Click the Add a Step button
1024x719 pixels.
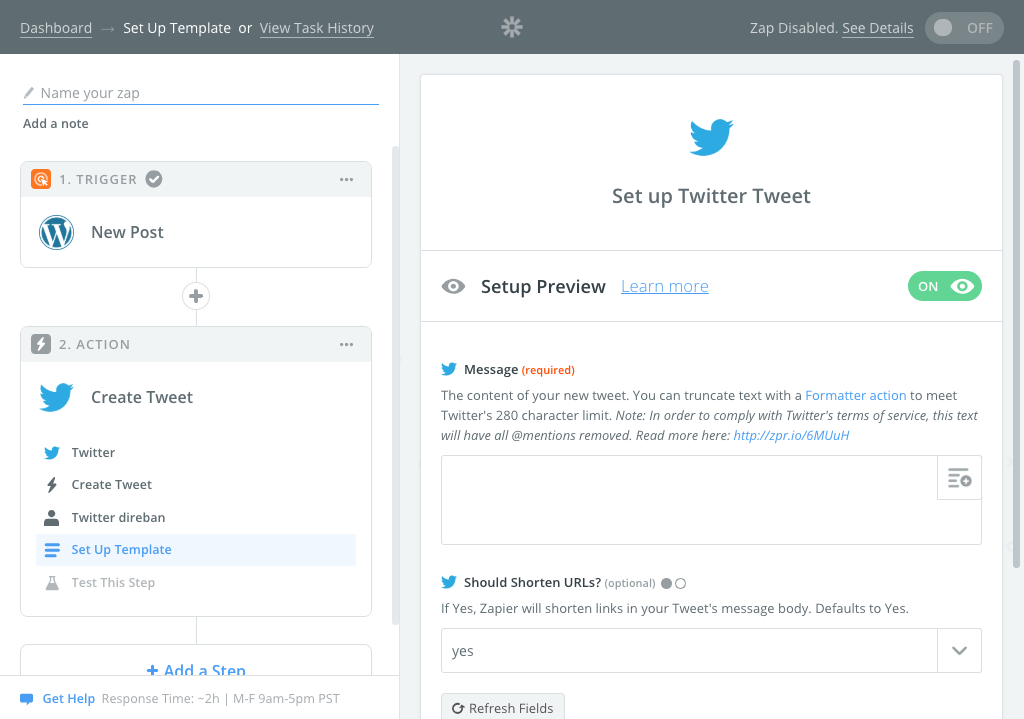(x=196, y=669)
